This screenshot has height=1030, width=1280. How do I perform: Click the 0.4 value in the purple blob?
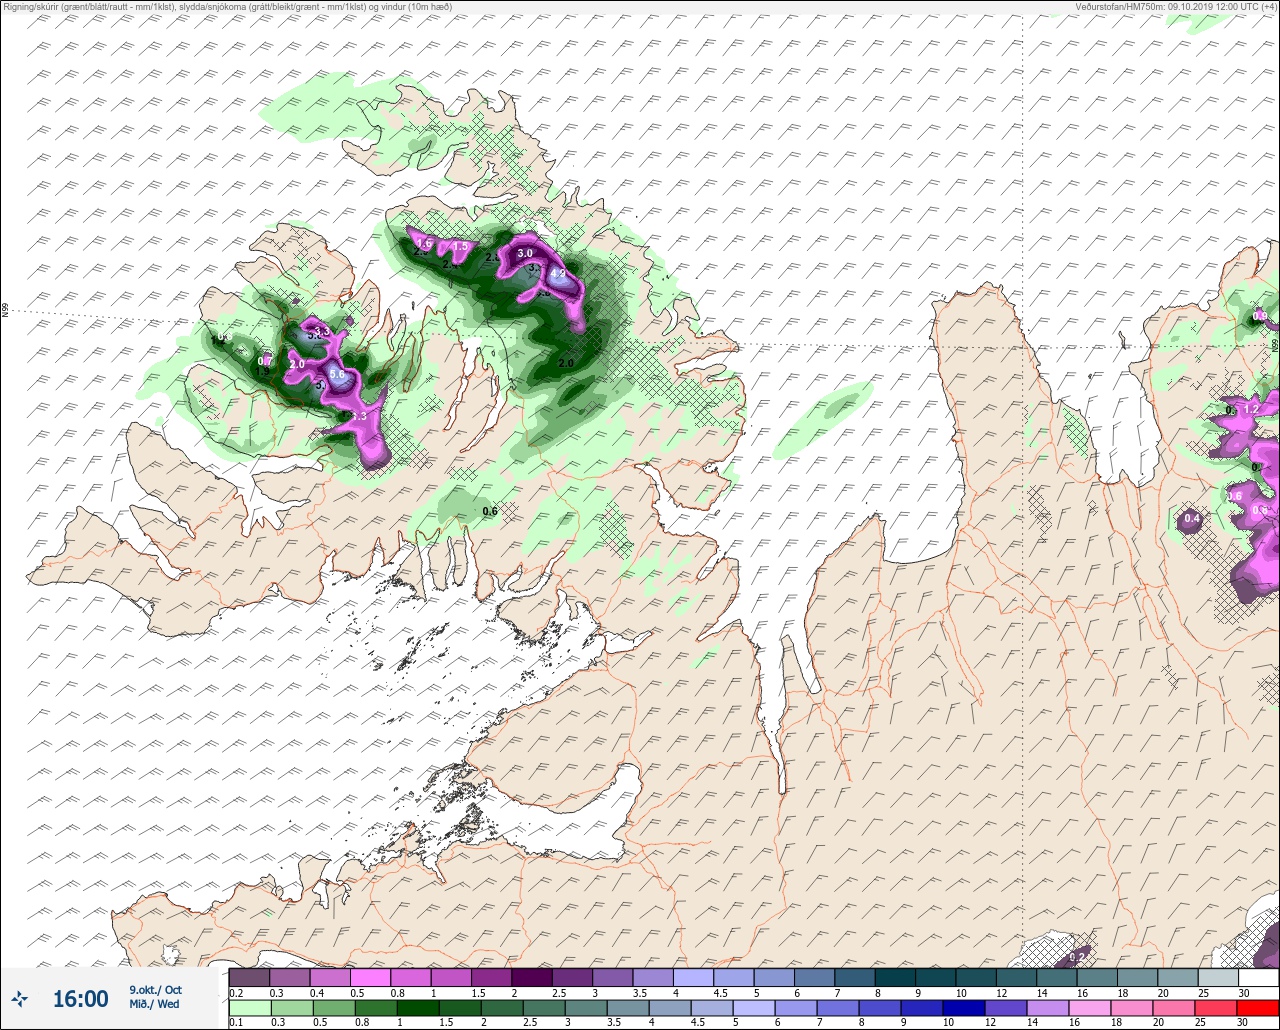point(1191,518)
